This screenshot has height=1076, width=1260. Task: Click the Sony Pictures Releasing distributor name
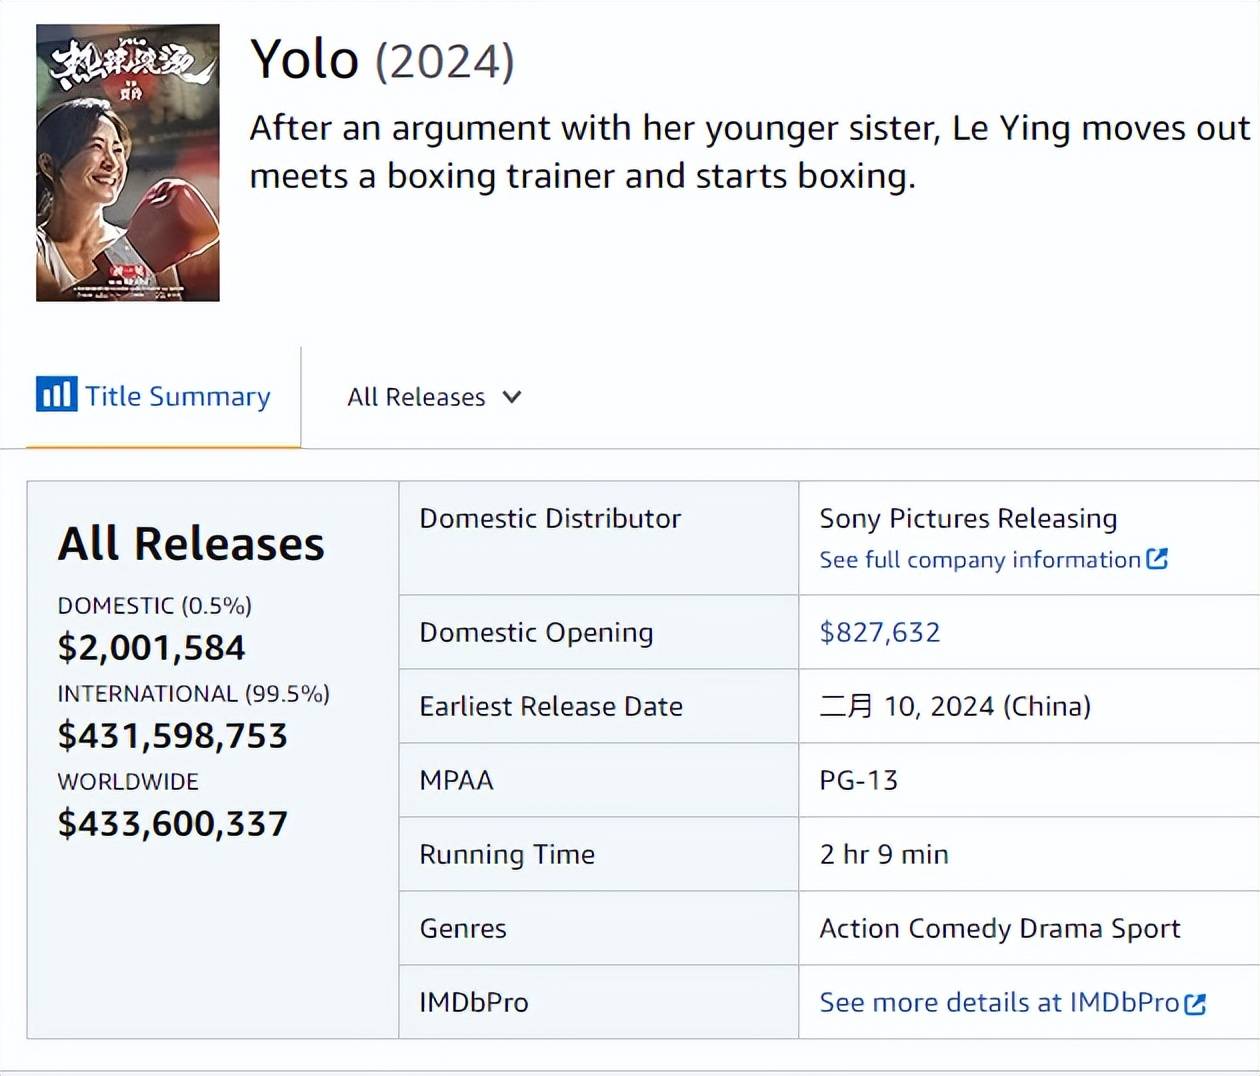(968, 518)
